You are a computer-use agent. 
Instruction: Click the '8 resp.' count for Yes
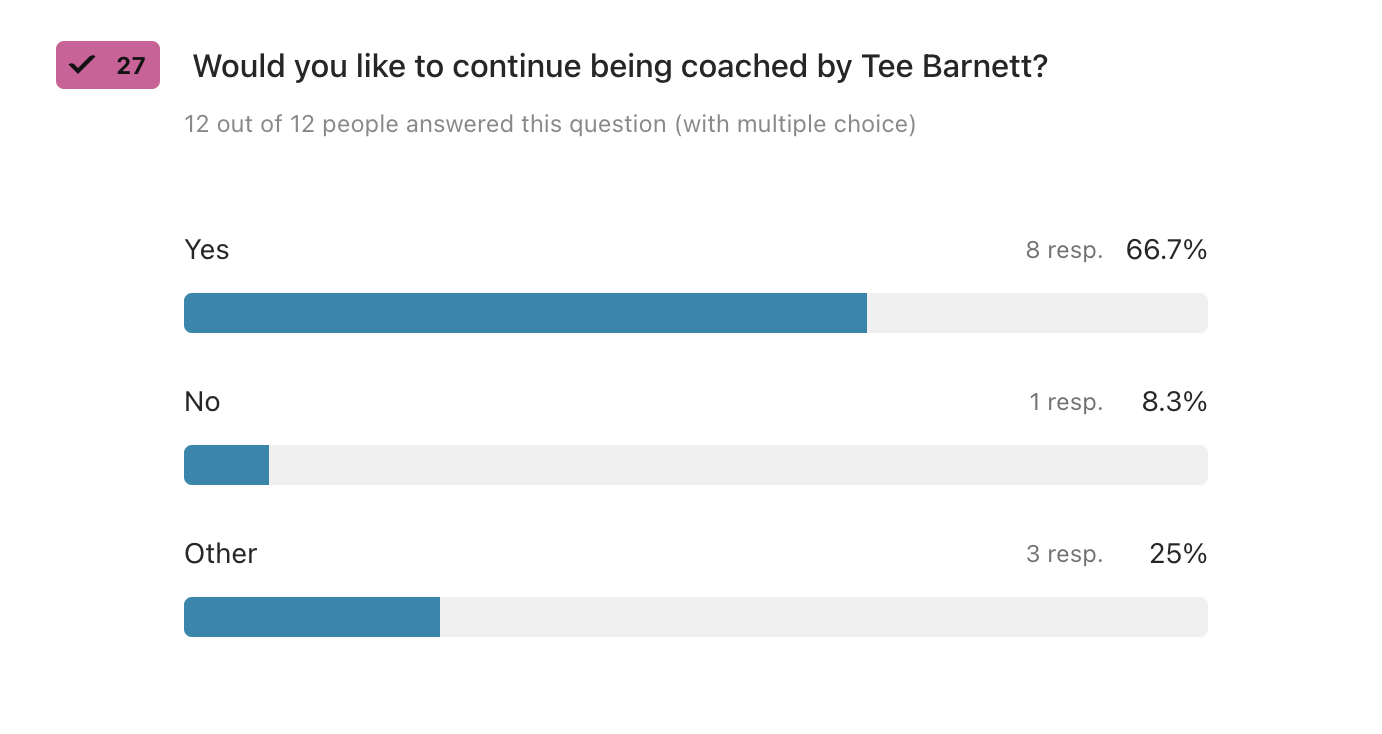[x=1064, y=251]
